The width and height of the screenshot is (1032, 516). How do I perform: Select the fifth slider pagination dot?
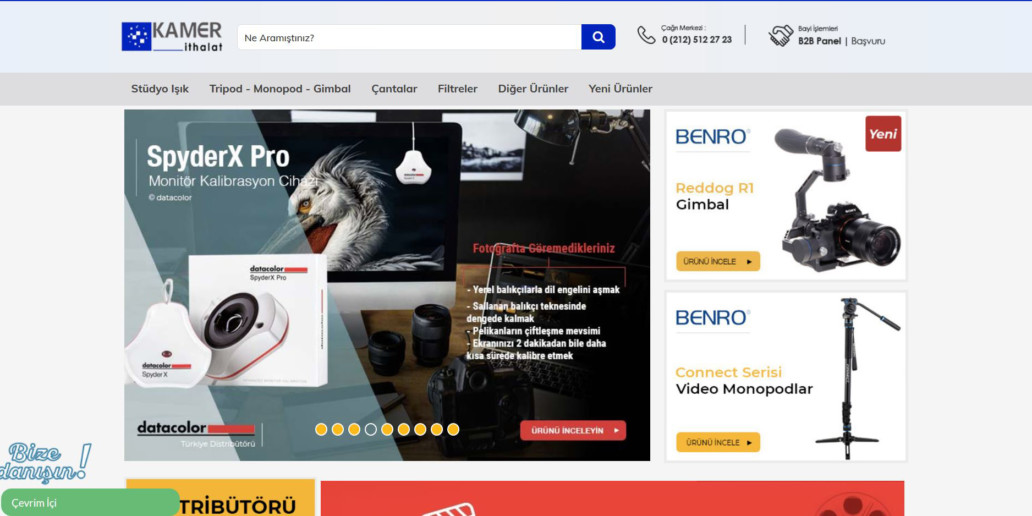click(x=387, y=429)
